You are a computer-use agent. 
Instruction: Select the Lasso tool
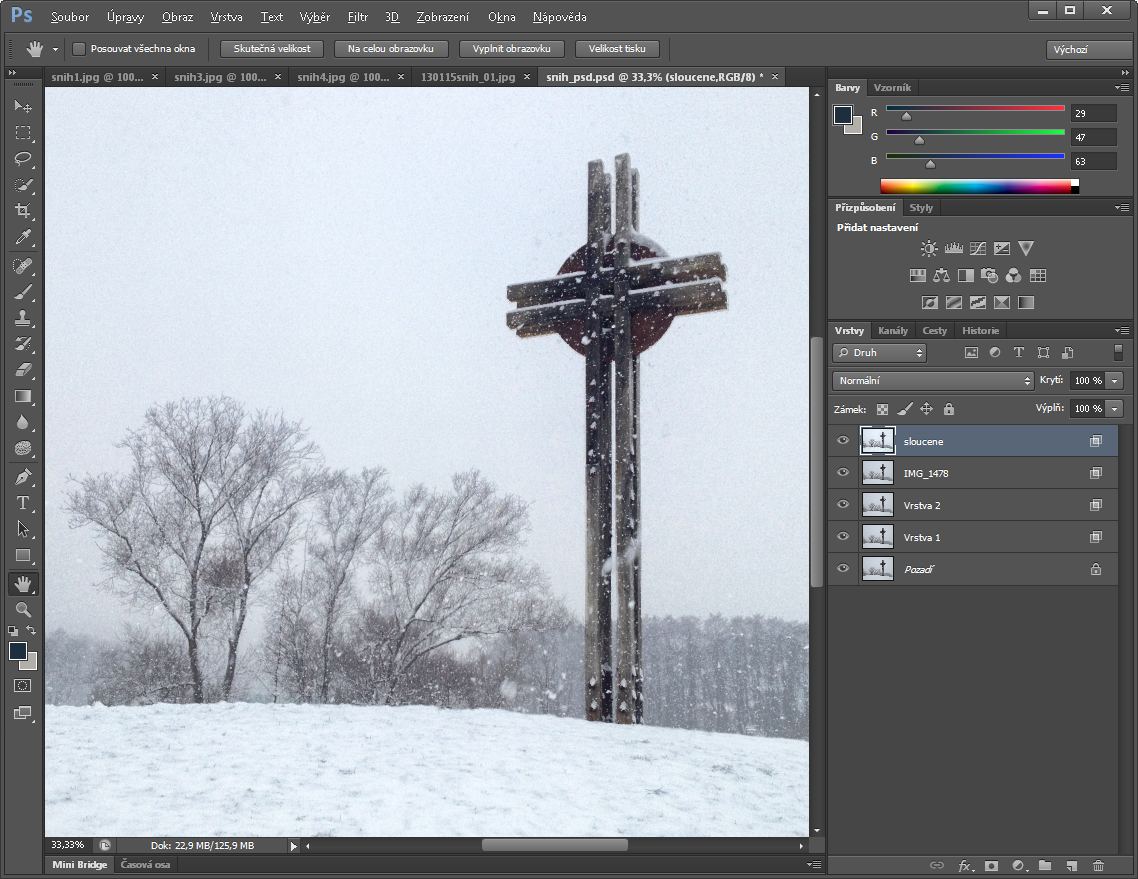tap(23, 158)
